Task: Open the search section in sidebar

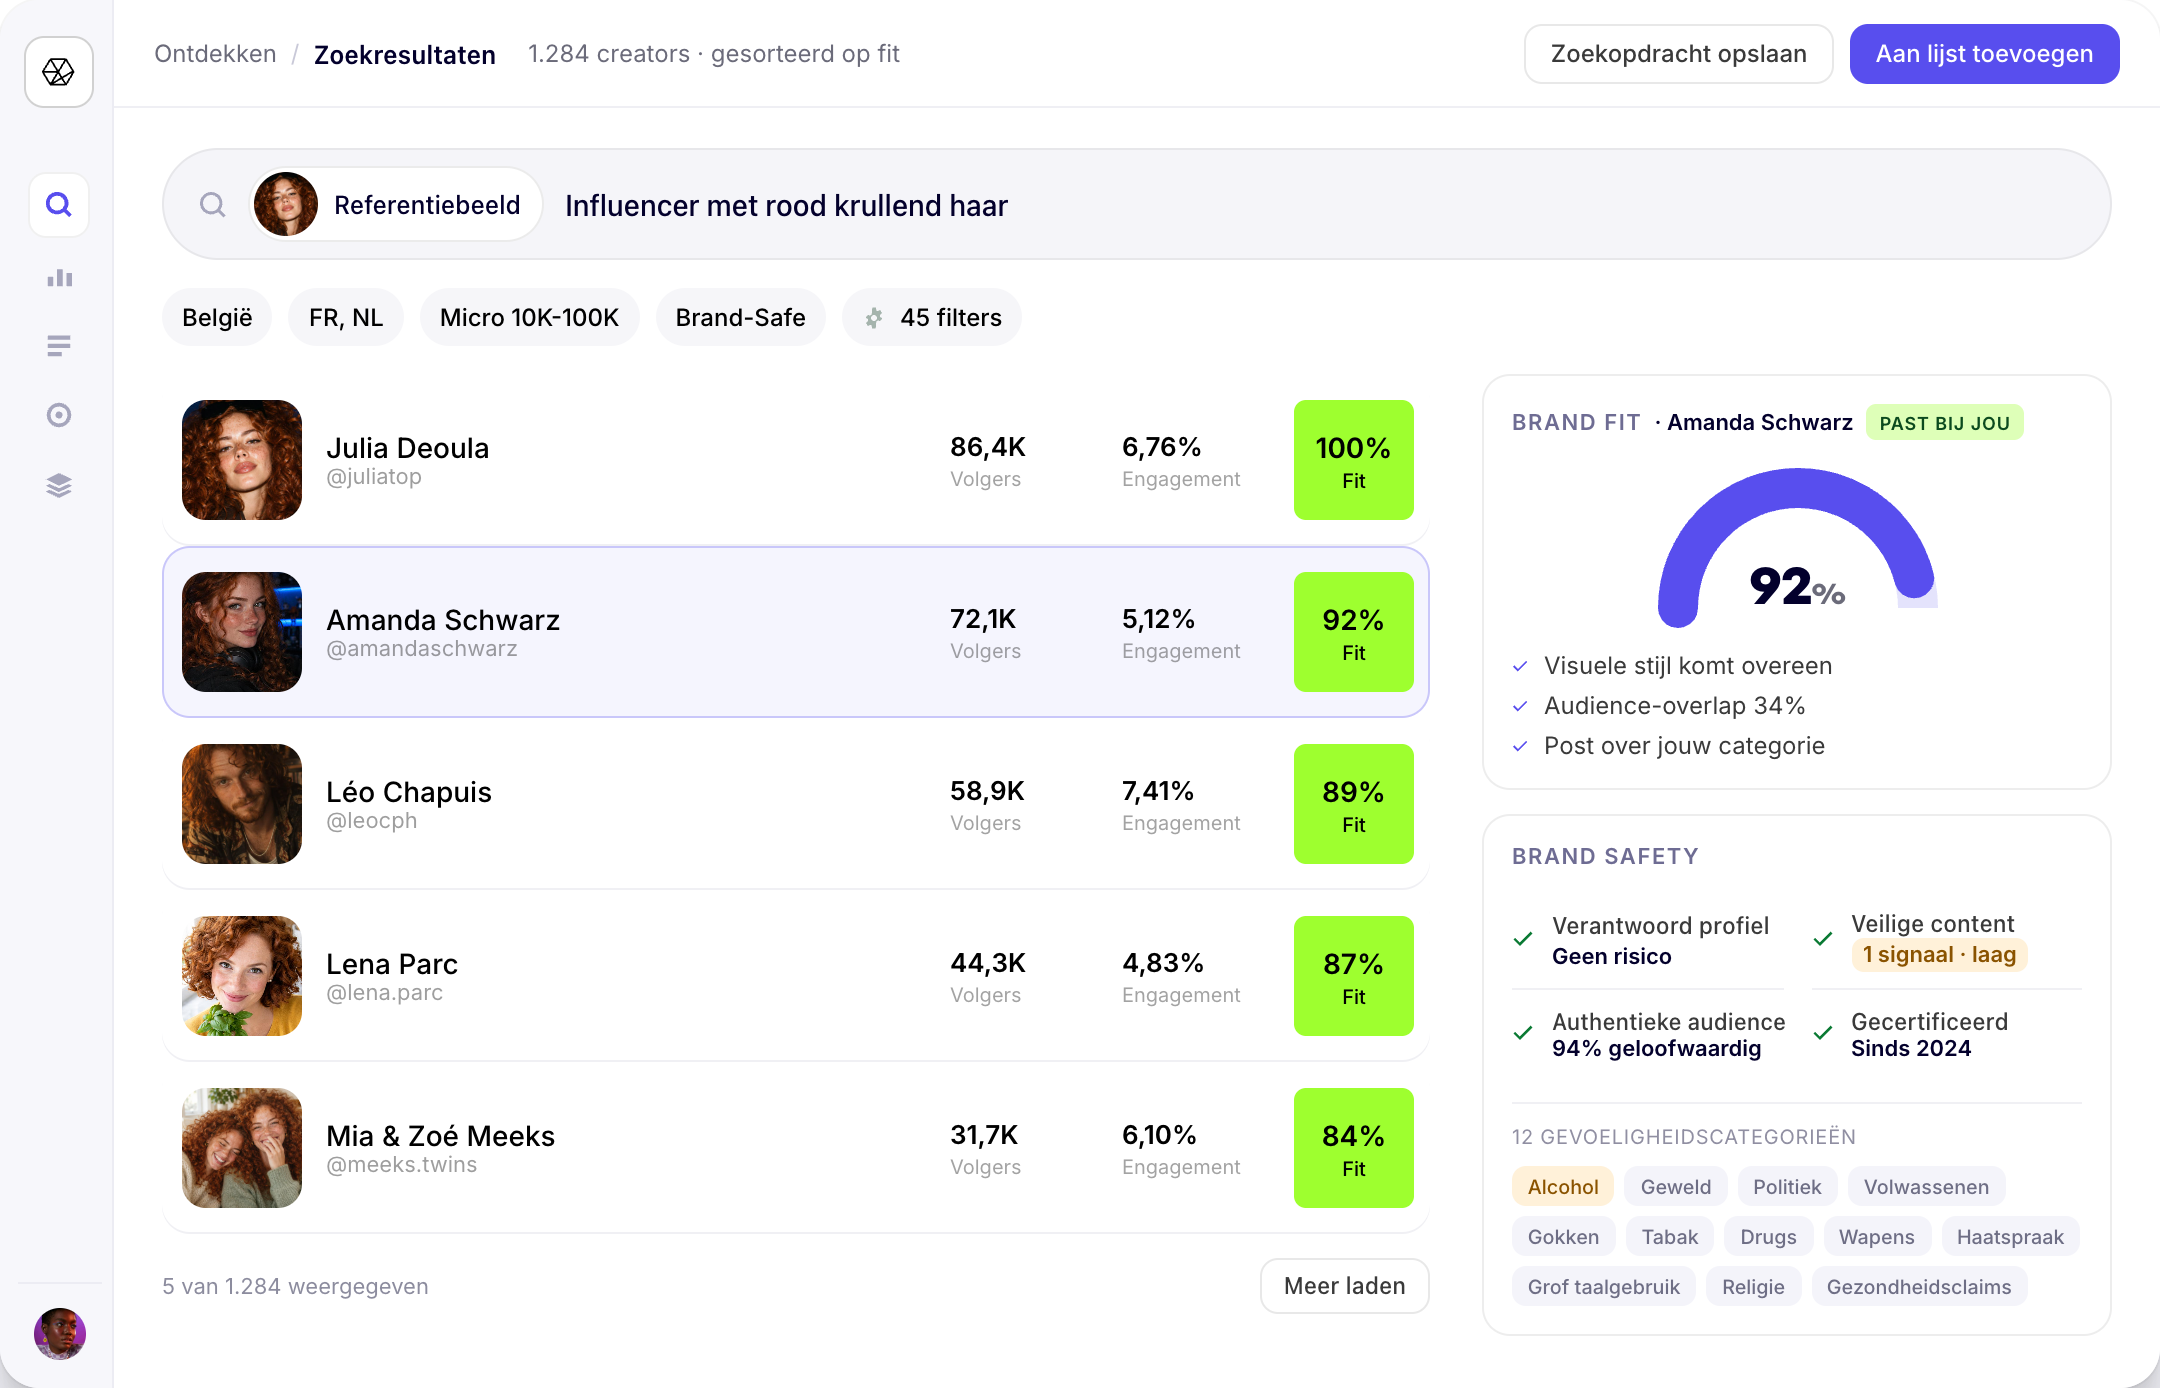Action: [59, 205]
